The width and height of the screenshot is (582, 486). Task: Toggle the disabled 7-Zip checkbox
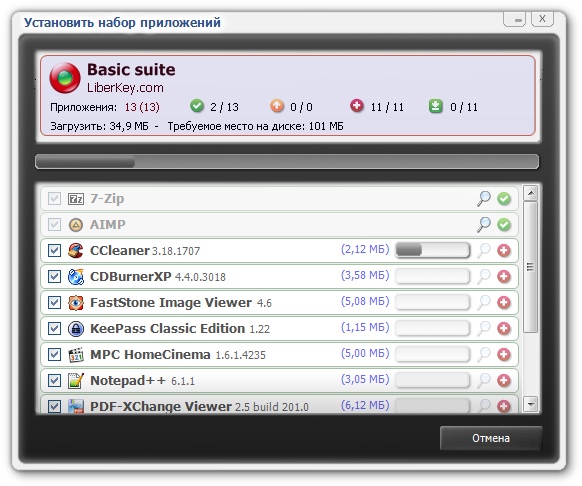pyautogui.click(x=54, y=199)
